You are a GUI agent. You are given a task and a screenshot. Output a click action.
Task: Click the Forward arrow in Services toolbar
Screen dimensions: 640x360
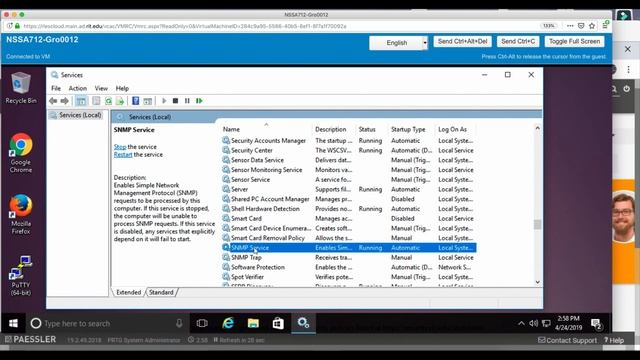(64, 101)
